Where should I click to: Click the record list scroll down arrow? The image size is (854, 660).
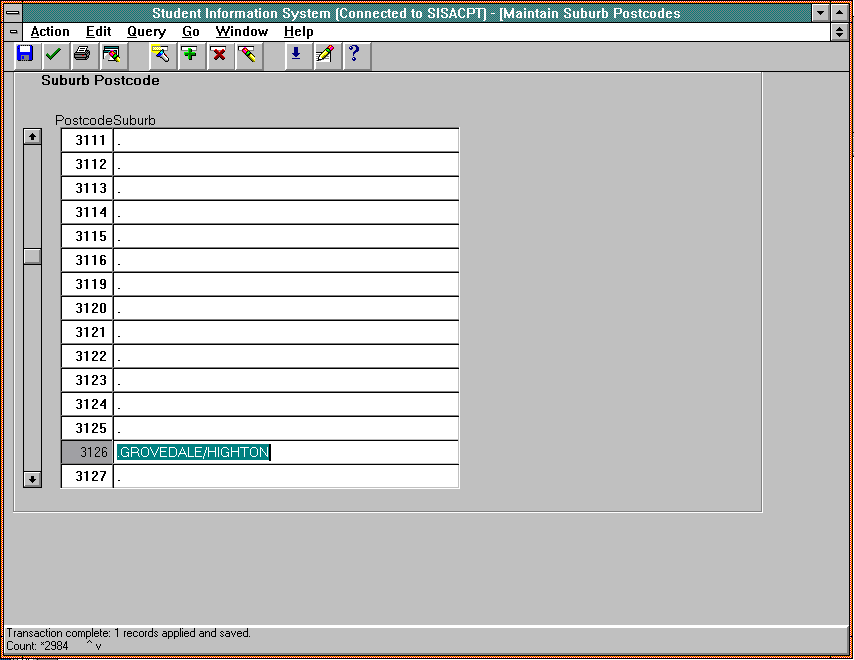point(33,479)
